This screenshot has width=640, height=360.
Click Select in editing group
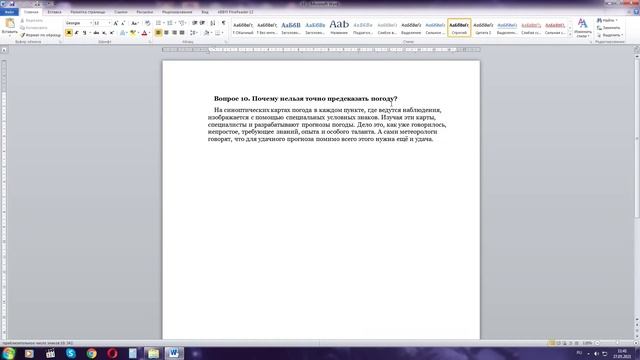click(609, 35)
